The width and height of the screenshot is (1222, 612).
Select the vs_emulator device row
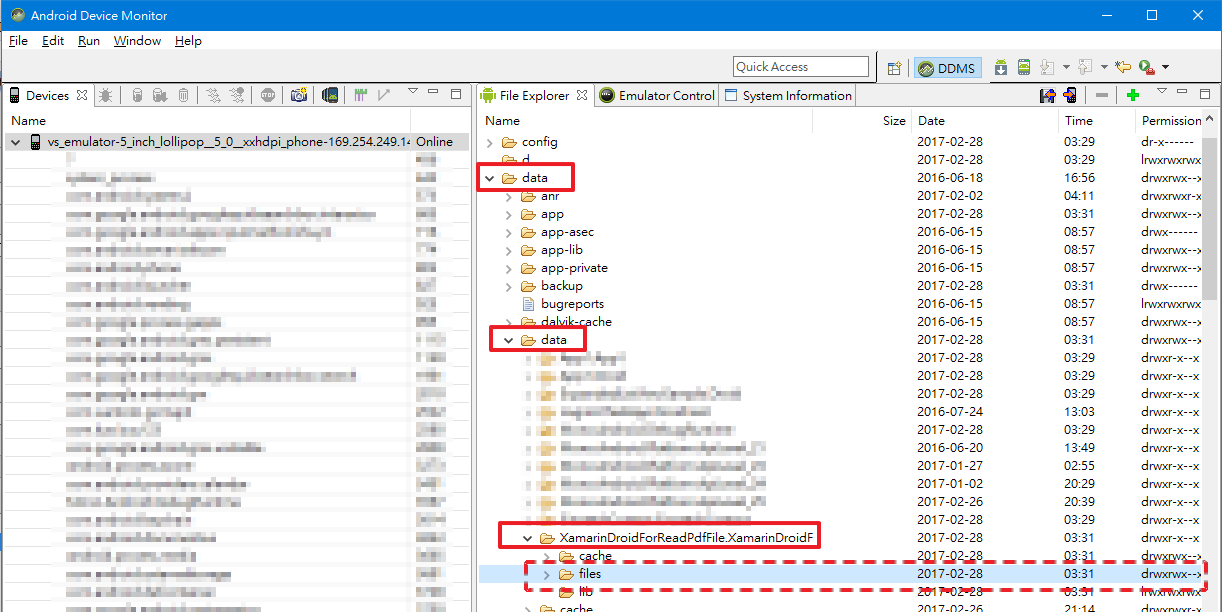pos(237,142)
